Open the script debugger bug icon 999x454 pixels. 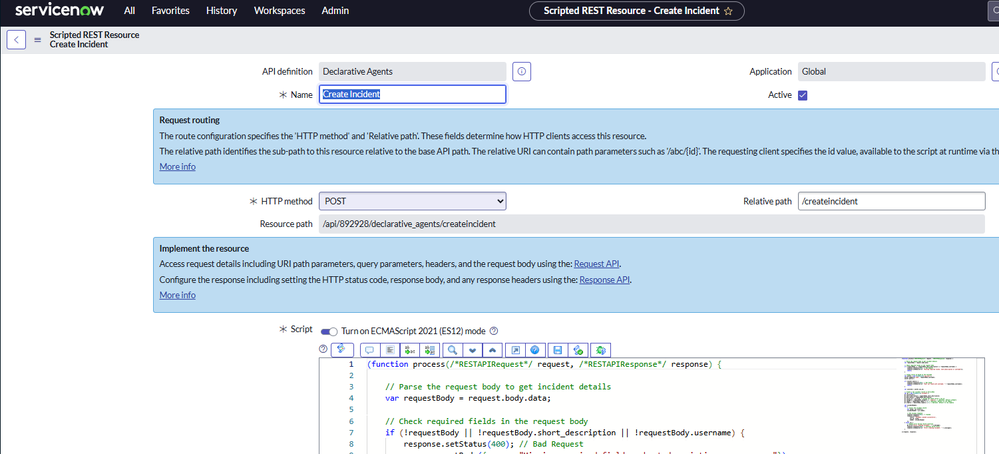click(601, 350)
